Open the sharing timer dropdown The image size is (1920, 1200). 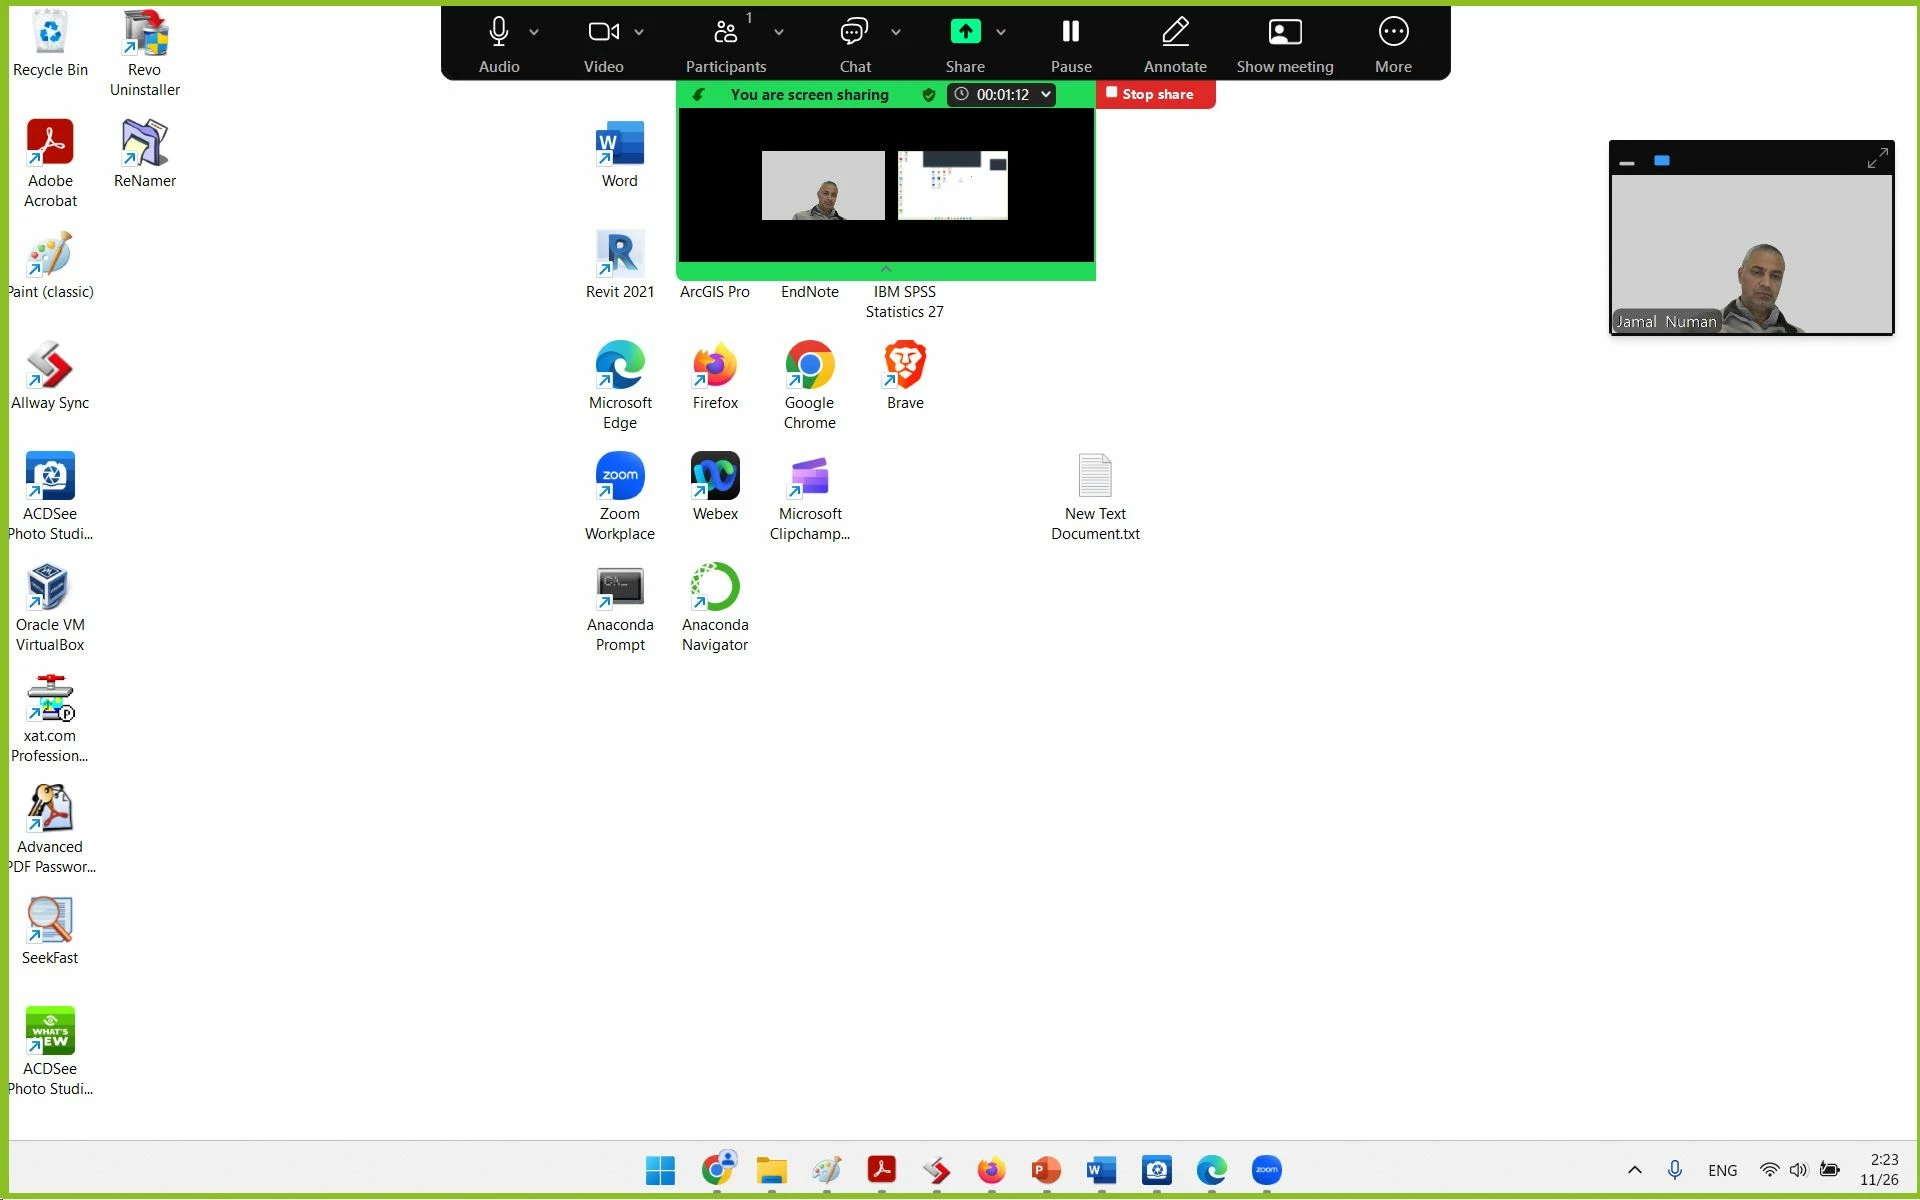(1046, 94)
